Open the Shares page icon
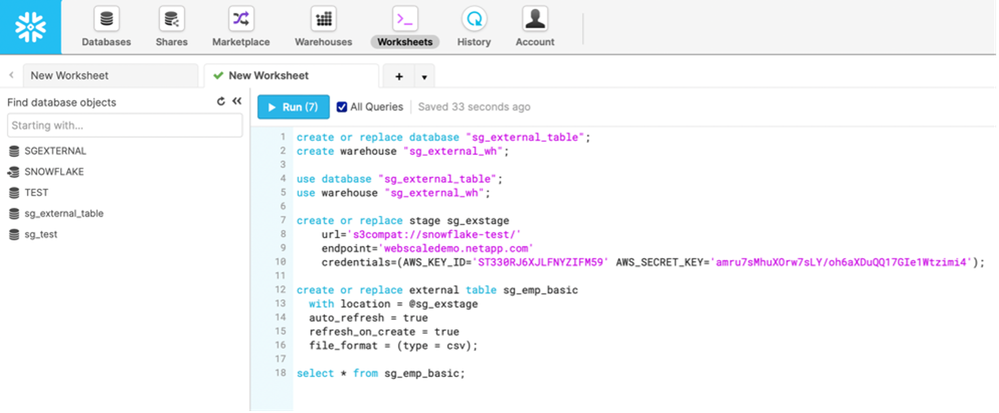The image size is (999, 413). click(x=171, y=19)
